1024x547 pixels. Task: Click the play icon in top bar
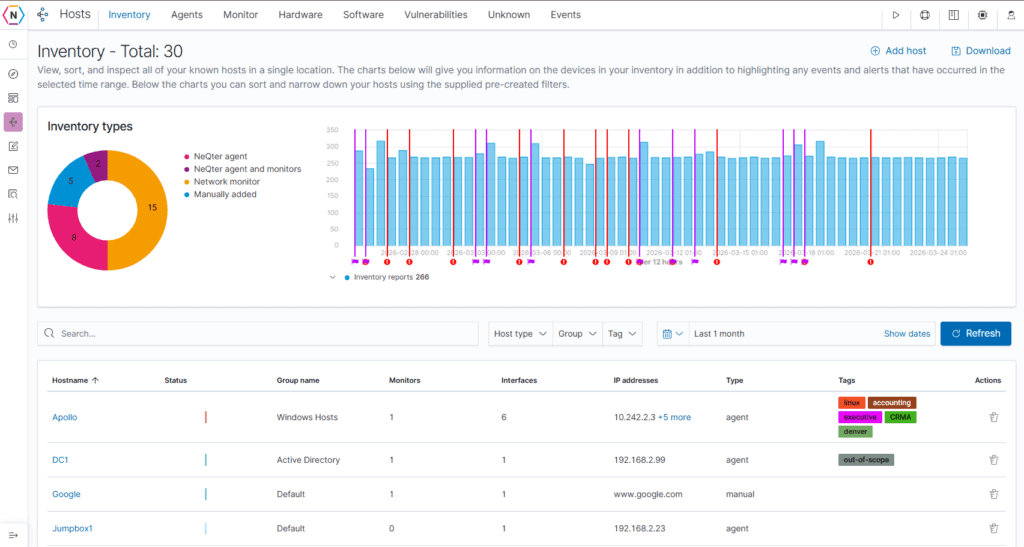pos(896,15)
